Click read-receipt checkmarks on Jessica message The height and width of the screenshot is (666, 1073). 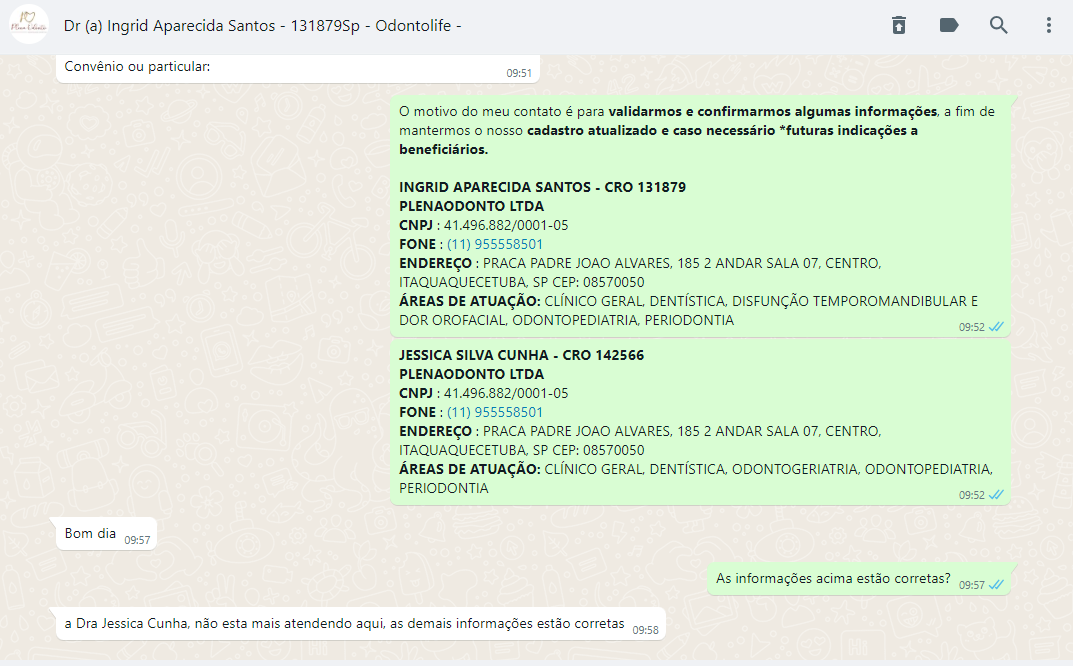click(996, 495)
